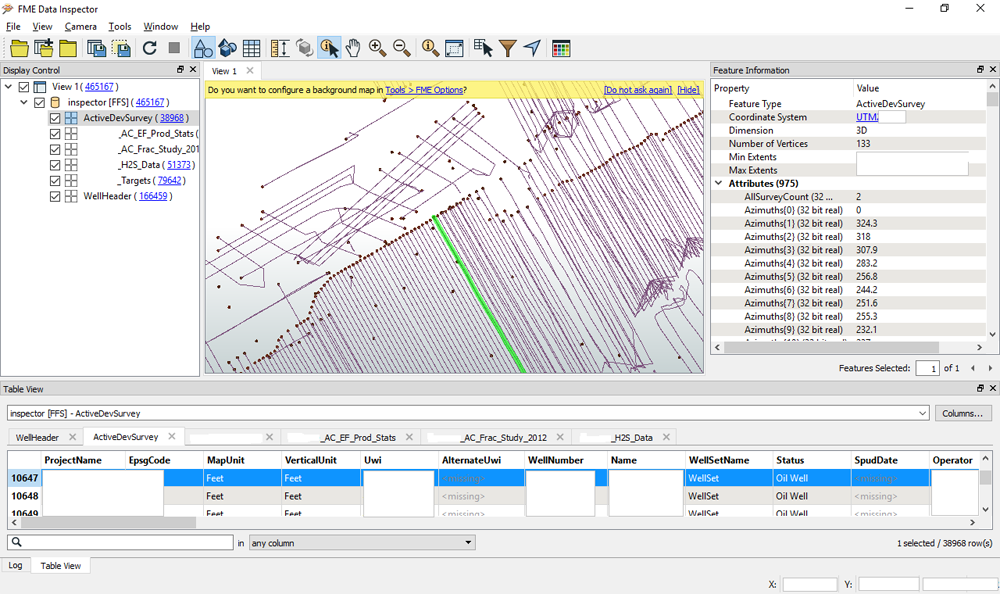The image size is (1000, 594).
Task: Select the Pan hand tool
Action: click(353, 48)
